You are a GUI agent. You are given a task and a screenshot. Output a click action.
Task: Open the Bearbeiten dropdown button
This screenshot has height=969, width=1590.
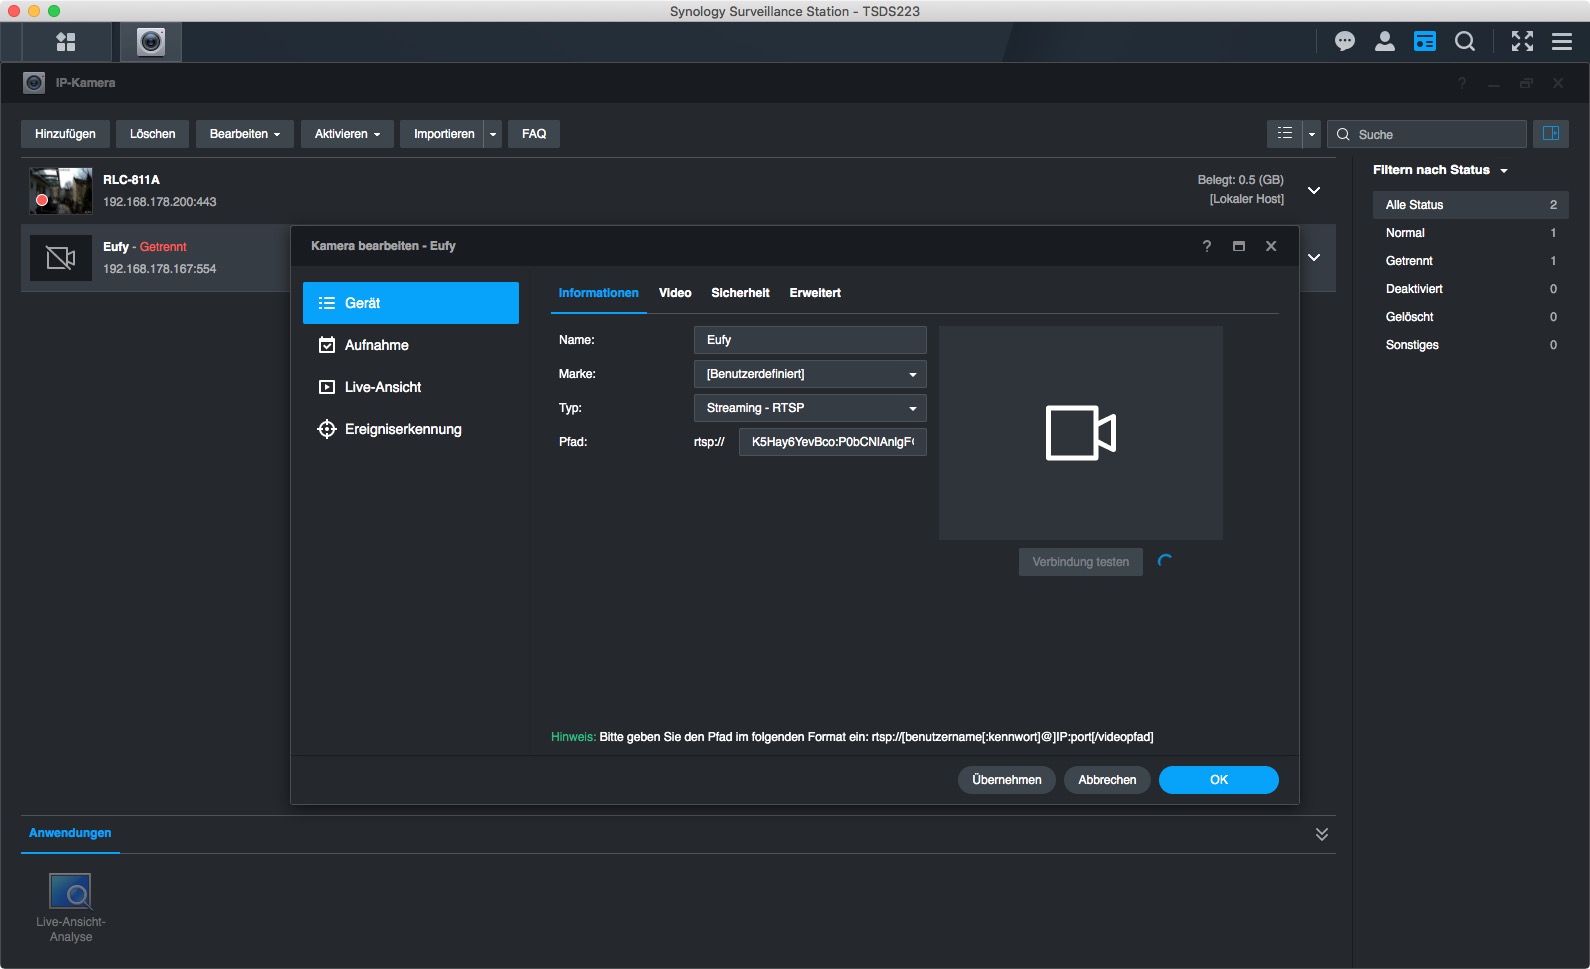(x=244, y=134)
